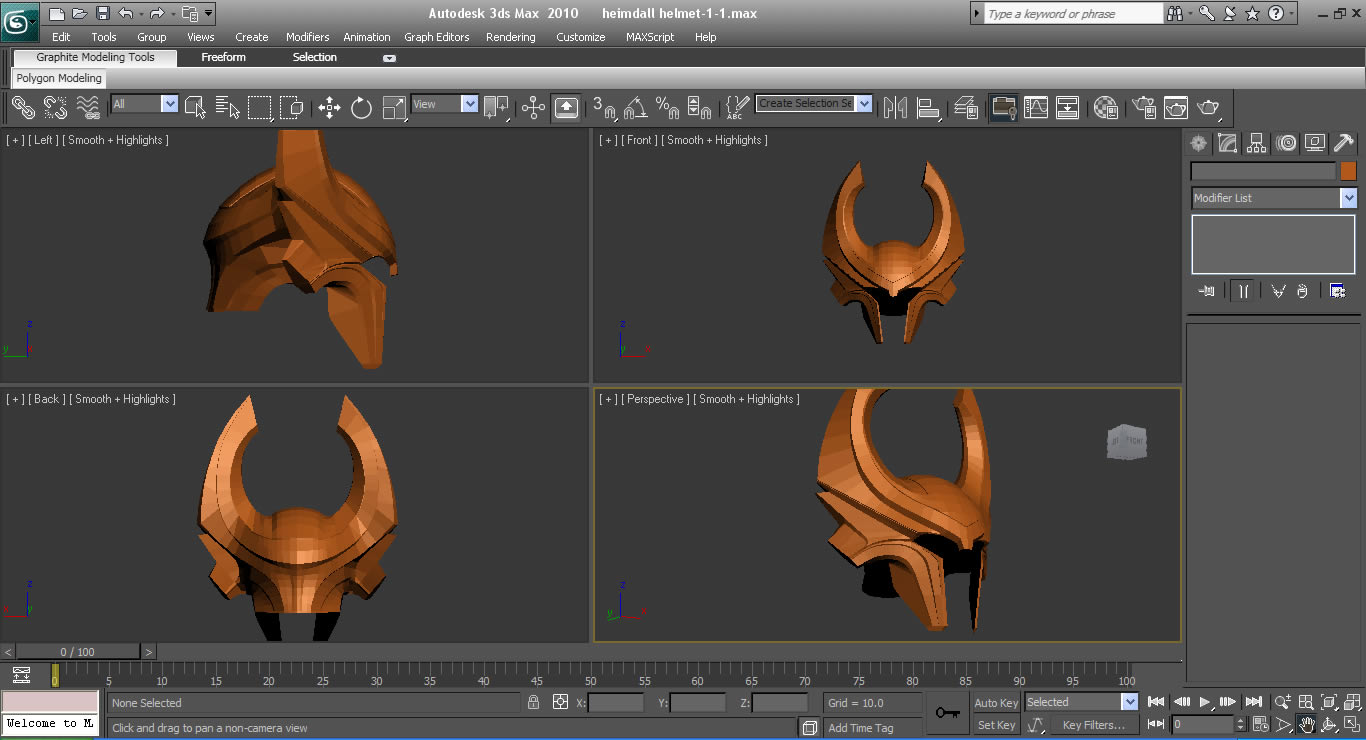Image resolution: width=1366 pixels, height=740 pixels.
Task: Open the Modifiers menu
Action: coord(307,37)
